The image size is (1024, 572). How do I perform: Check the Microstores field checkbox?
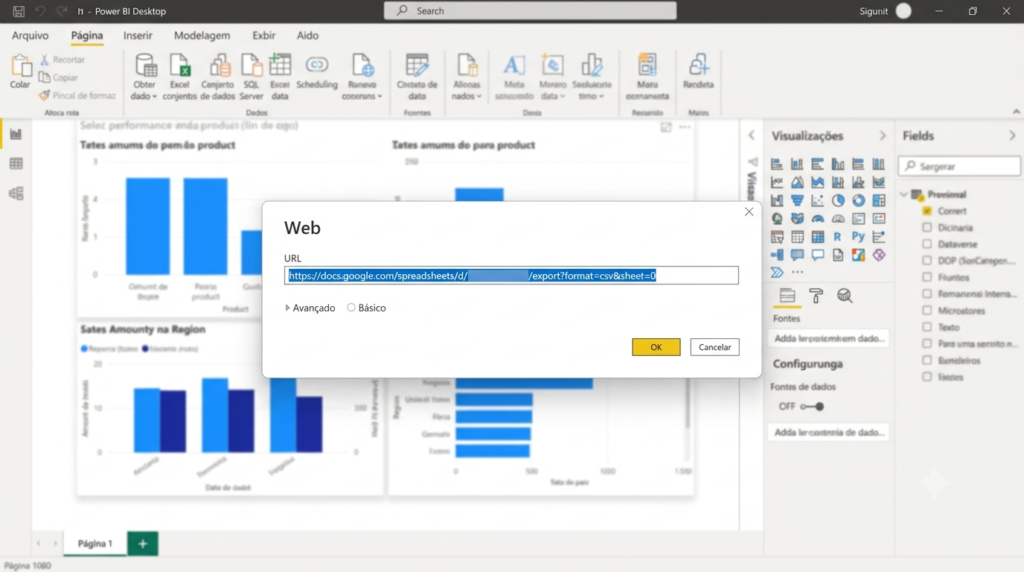point(927,310)
